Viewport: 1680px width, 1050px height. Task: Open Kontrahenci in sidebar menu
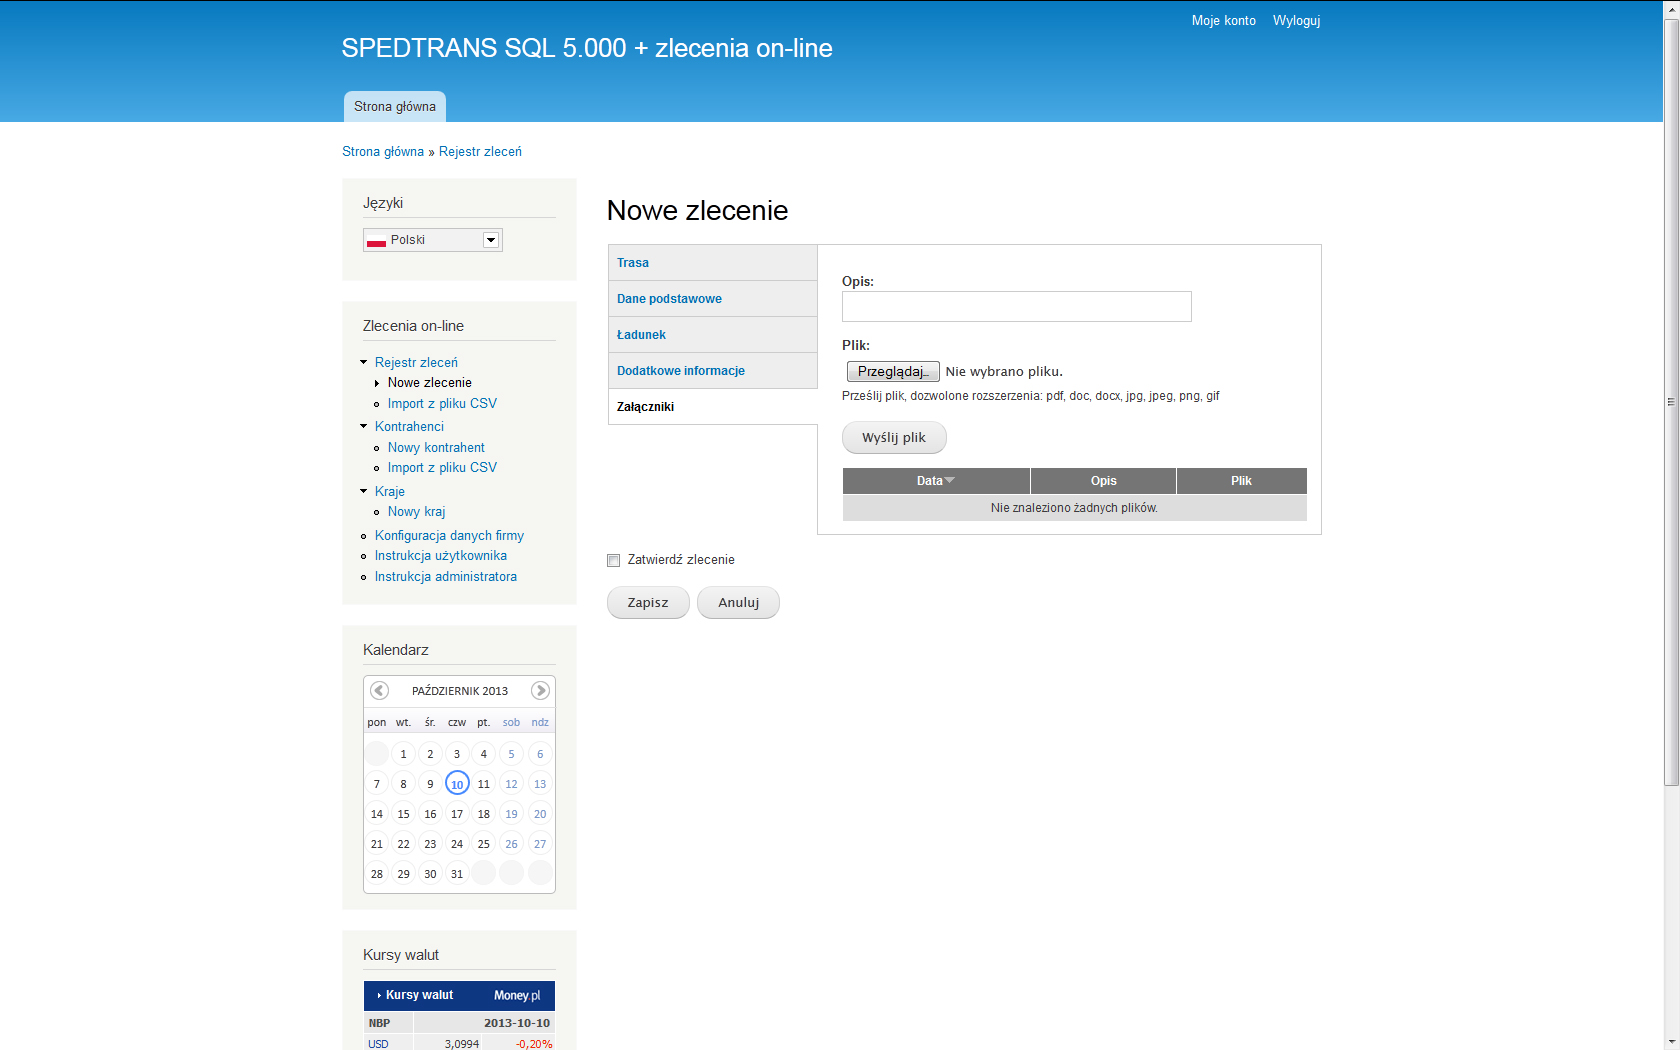[x=409, y=426]
